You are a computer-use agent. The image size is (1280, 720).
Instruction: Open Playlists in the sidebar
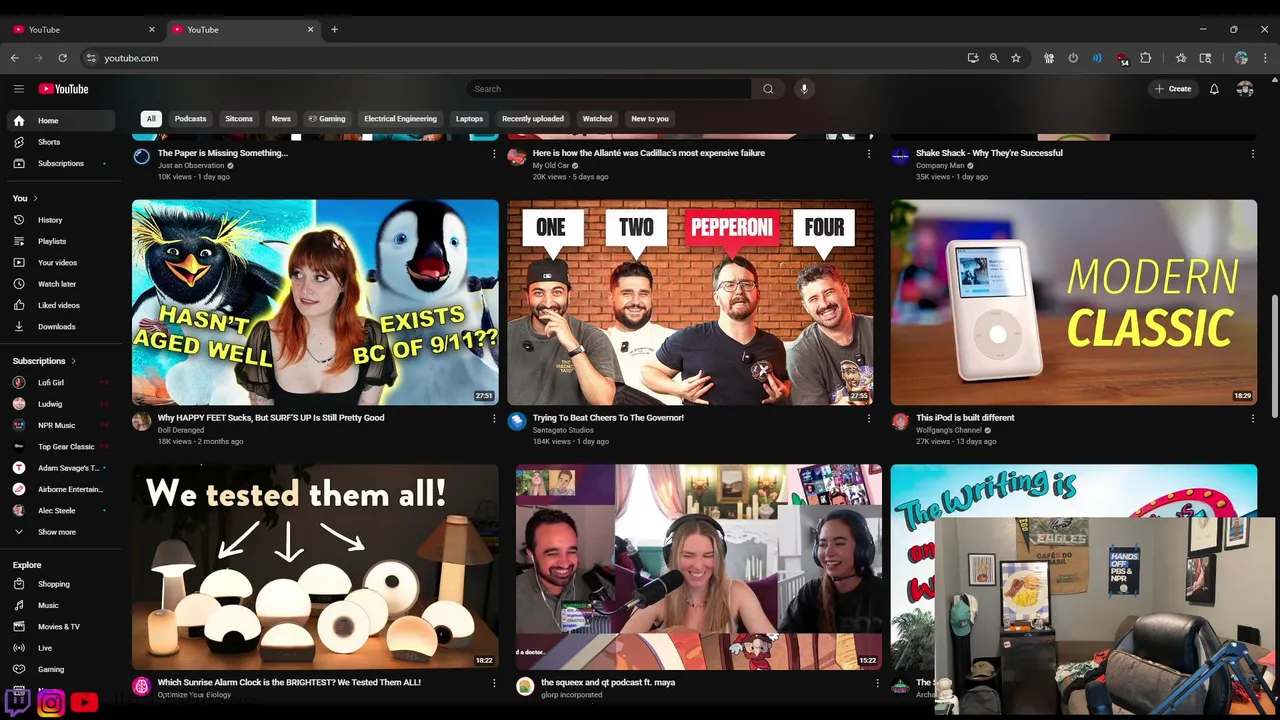pos(61,241)
